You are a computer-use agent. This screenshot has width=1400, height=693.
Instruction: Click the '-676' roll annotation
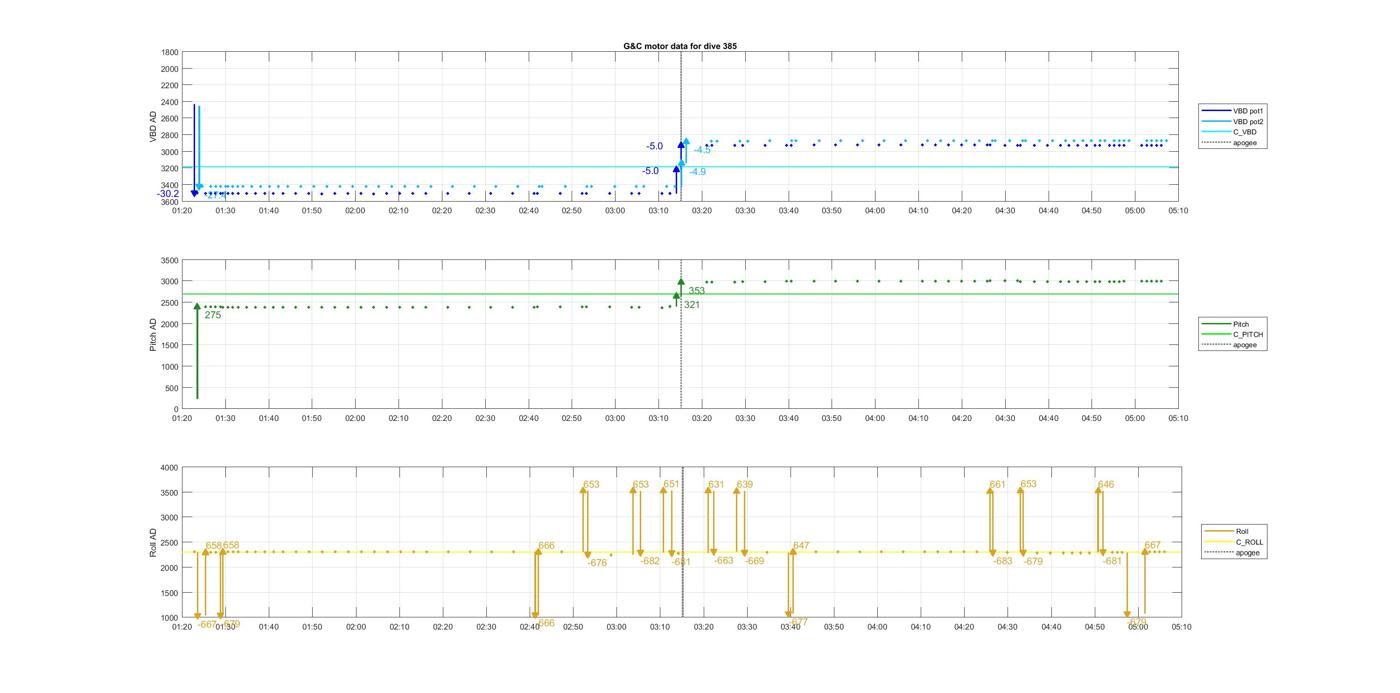point(597,563)
